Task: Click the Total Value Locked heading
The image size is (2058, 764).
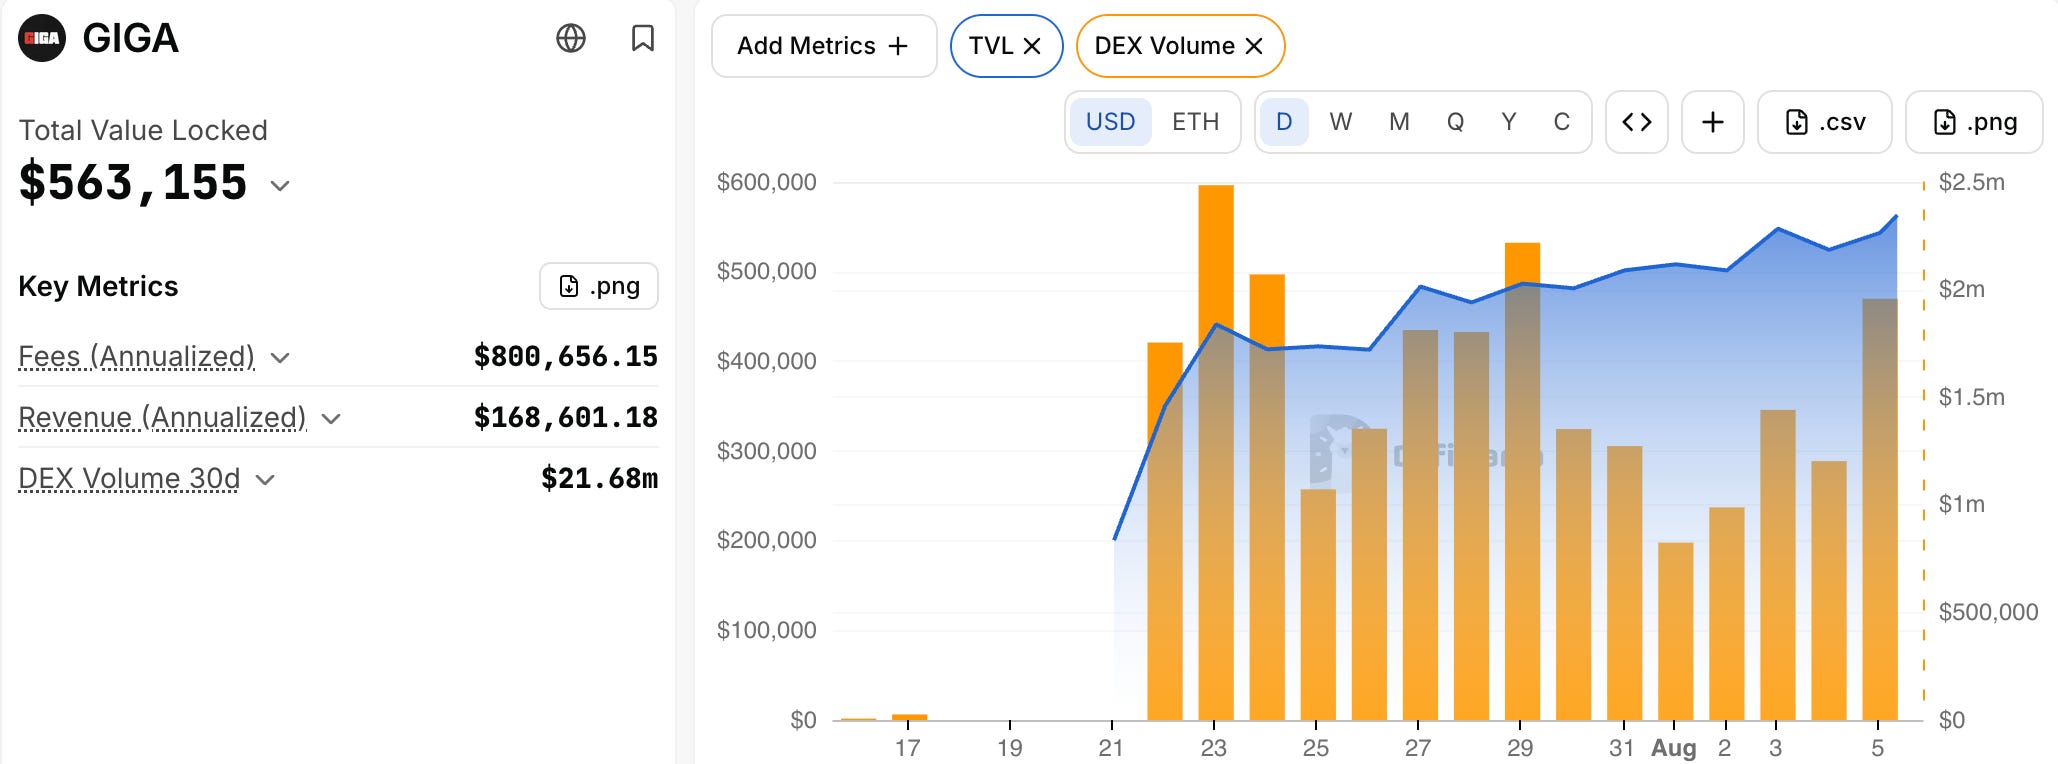Action: 143,130
